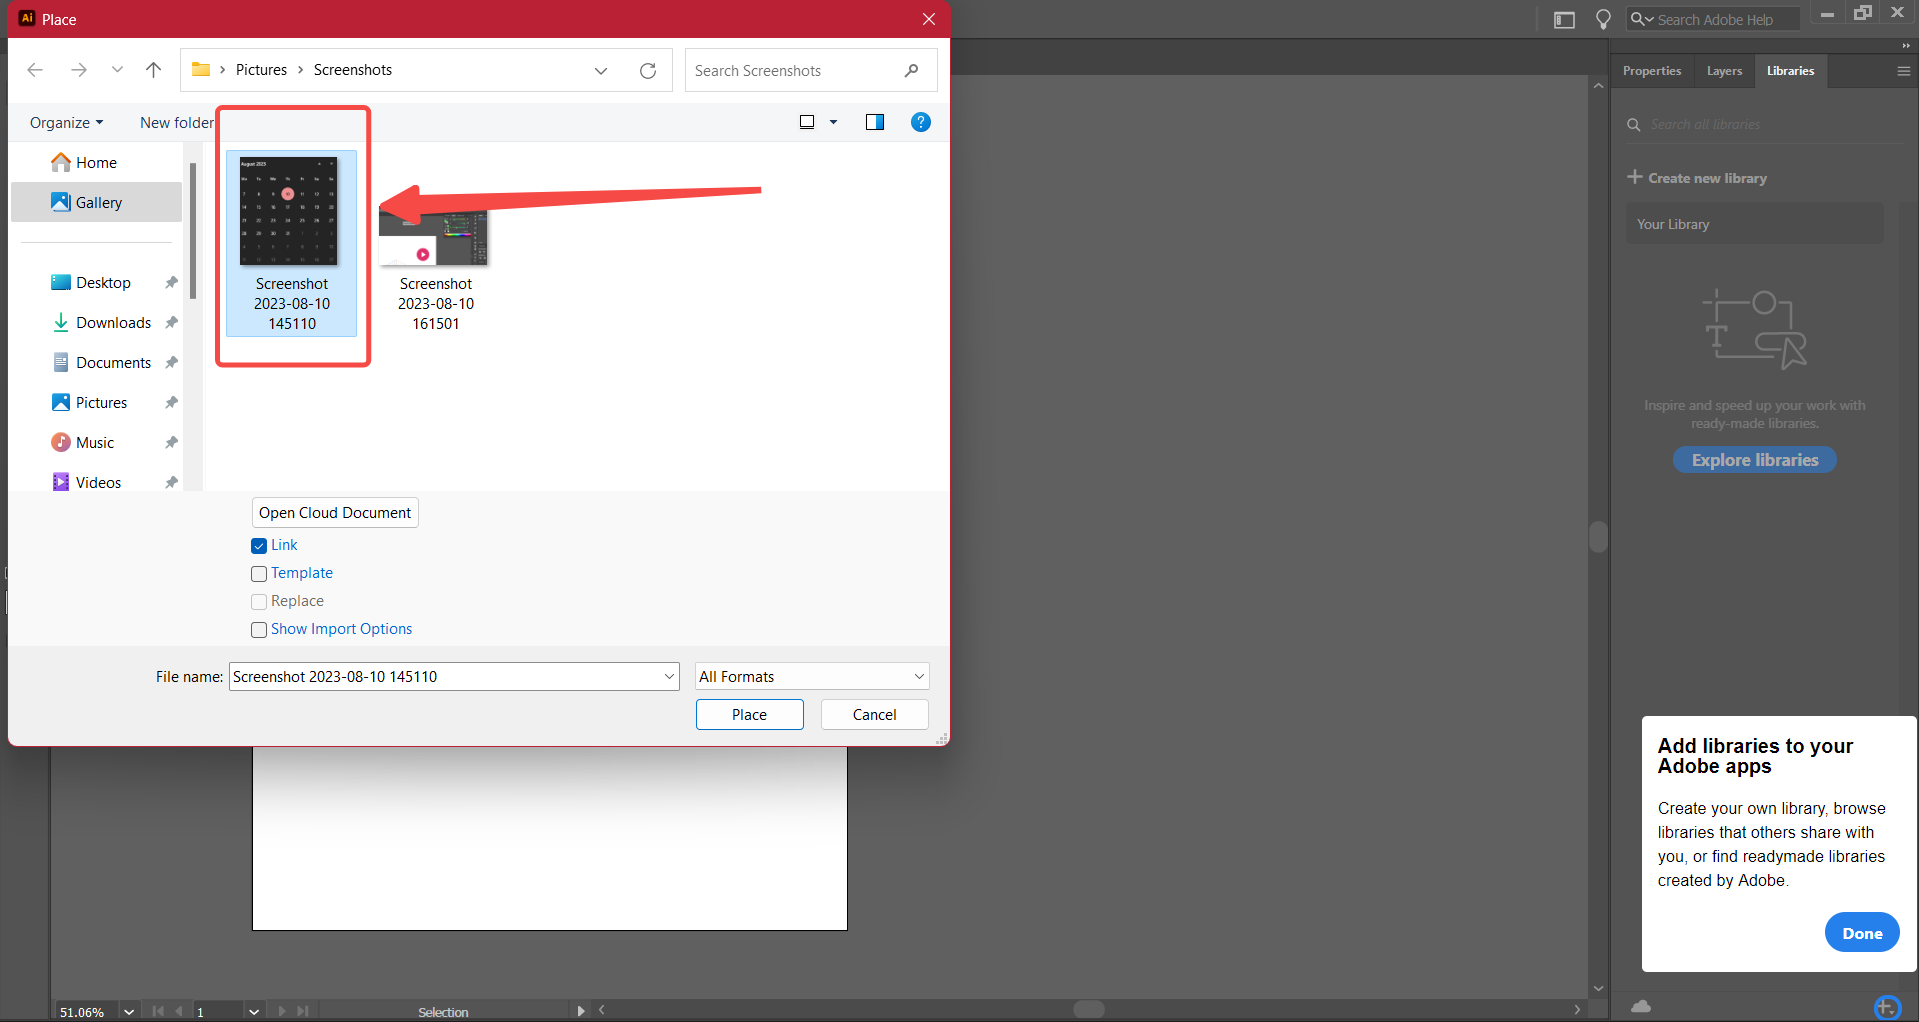Click the Creative Cloud sync status icon
The width and height of the screenshot is (1919, 1022).
(1641, 1006)
